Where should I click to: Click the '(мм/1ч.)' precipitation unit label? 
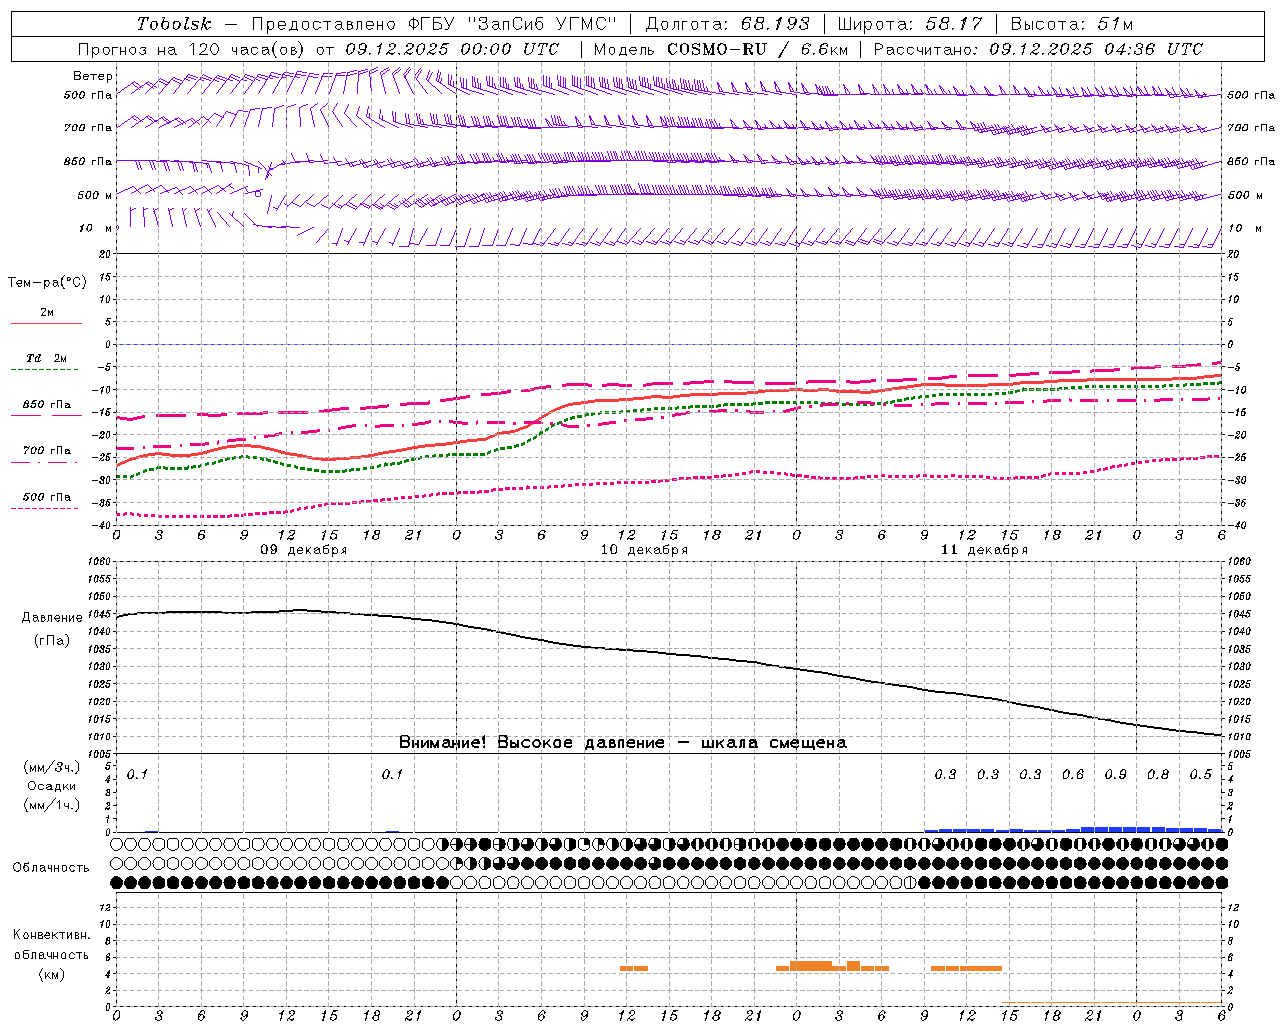pyautogui.click(x=52, y=805)
